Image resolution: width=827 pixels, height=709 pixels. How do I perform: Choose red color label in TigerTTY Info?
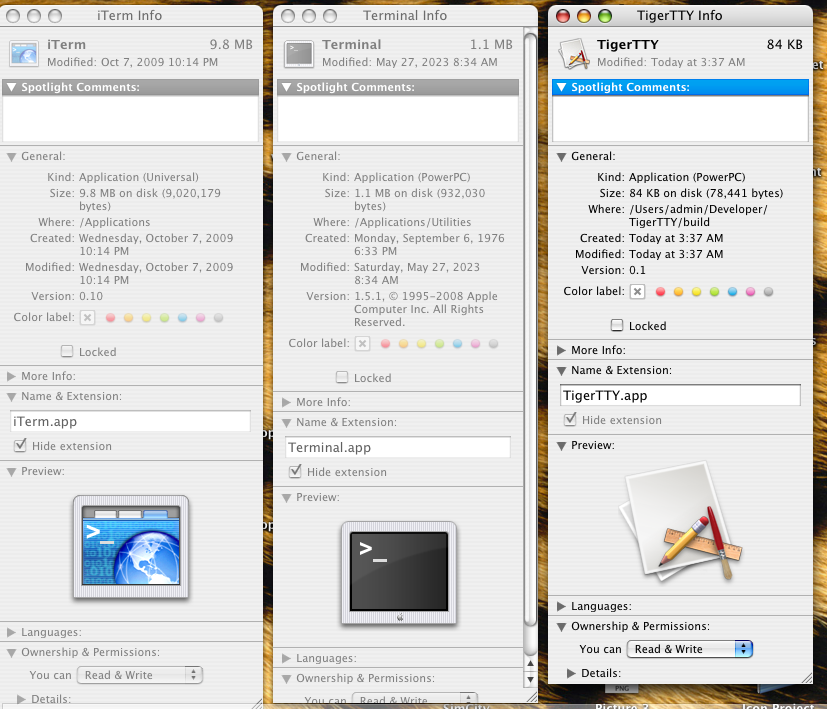click(660, 292)
